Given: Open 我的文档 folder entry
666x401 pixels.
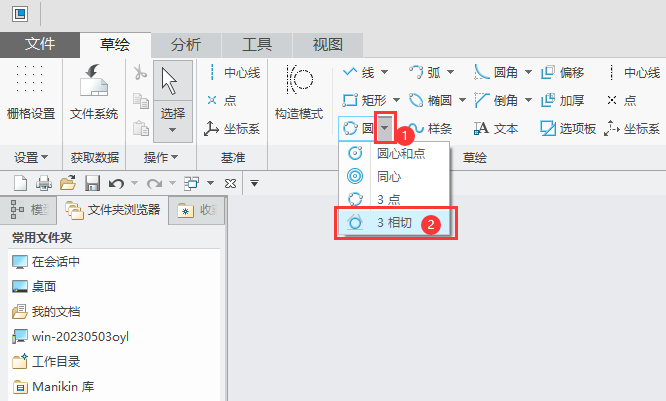Looking at the screenshot, I should tap(46, 312).
